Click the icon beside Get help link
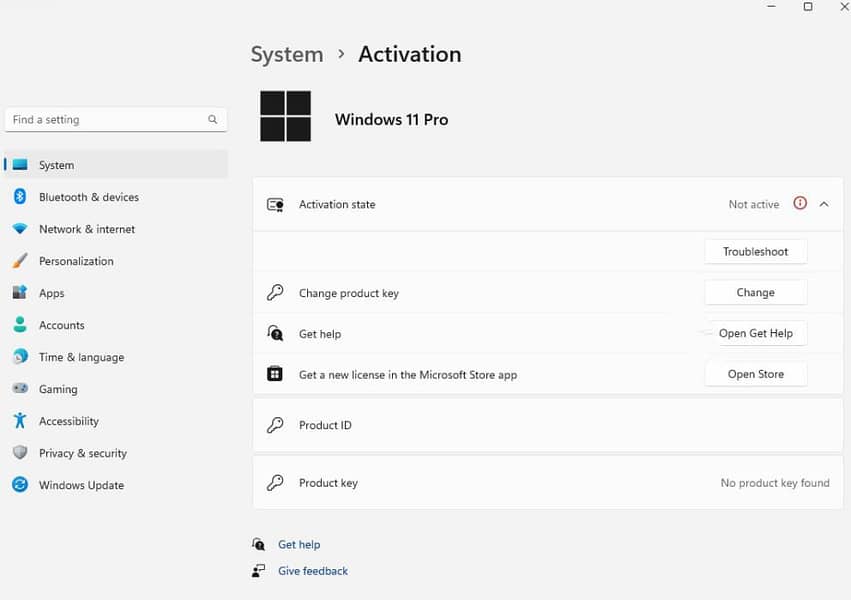851x600 pixels. click(x=259, y=544)
